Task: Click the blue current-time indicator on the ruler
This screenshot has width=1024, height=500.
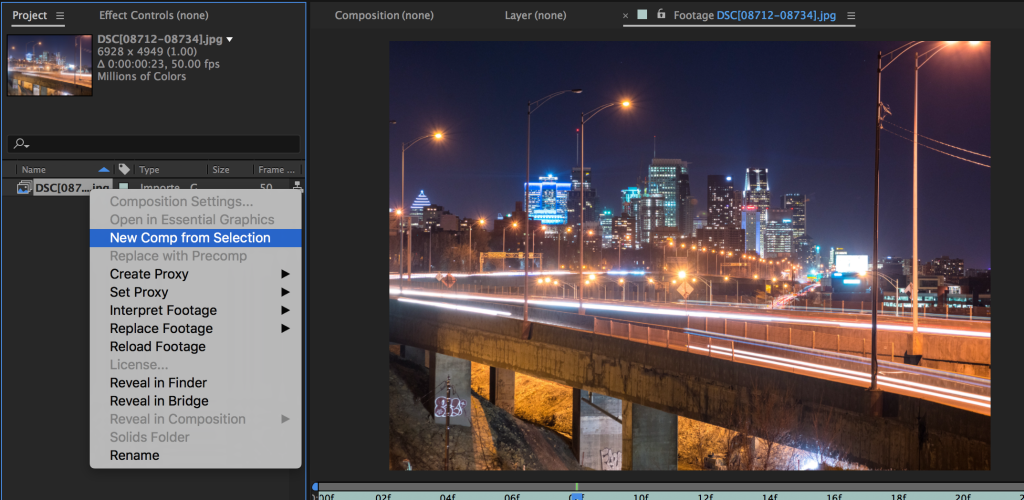Action: pyautogui.click(x=577, y=497)
